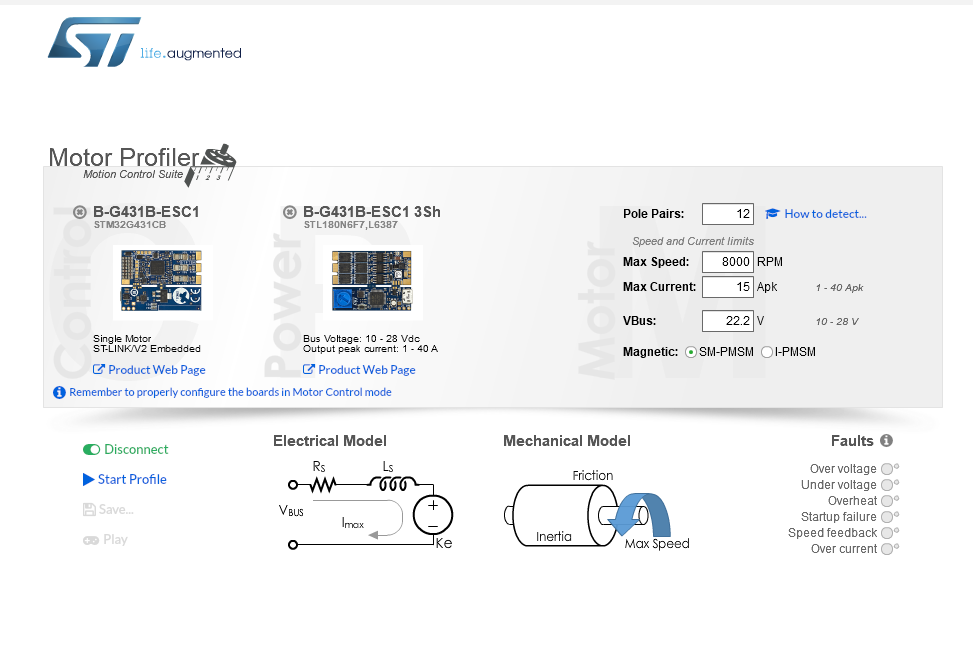The height and width of the screenshot is (649, 973).
Task: Select the I-PMSM magnetic radio button
Action: point(767,352)
